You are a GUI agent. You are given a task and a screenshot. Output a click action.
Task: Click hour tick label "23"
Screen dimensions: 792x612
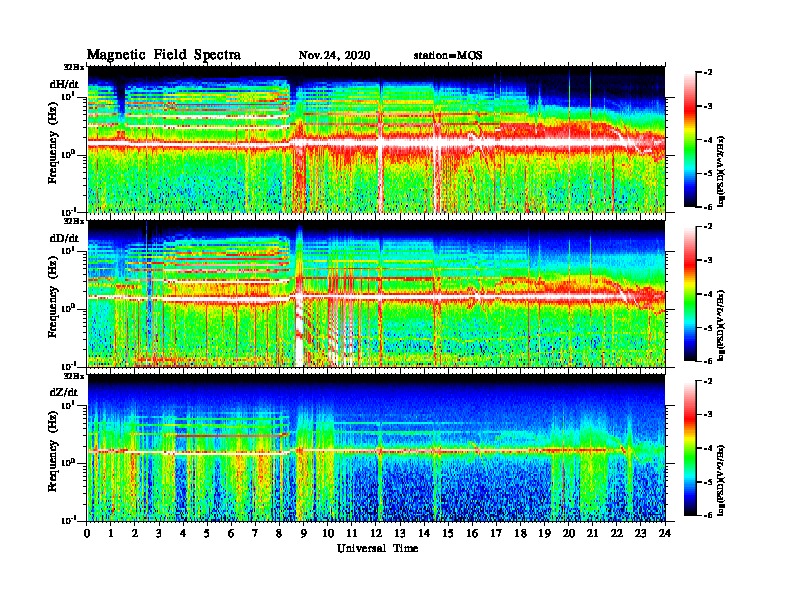click(641, 533)
